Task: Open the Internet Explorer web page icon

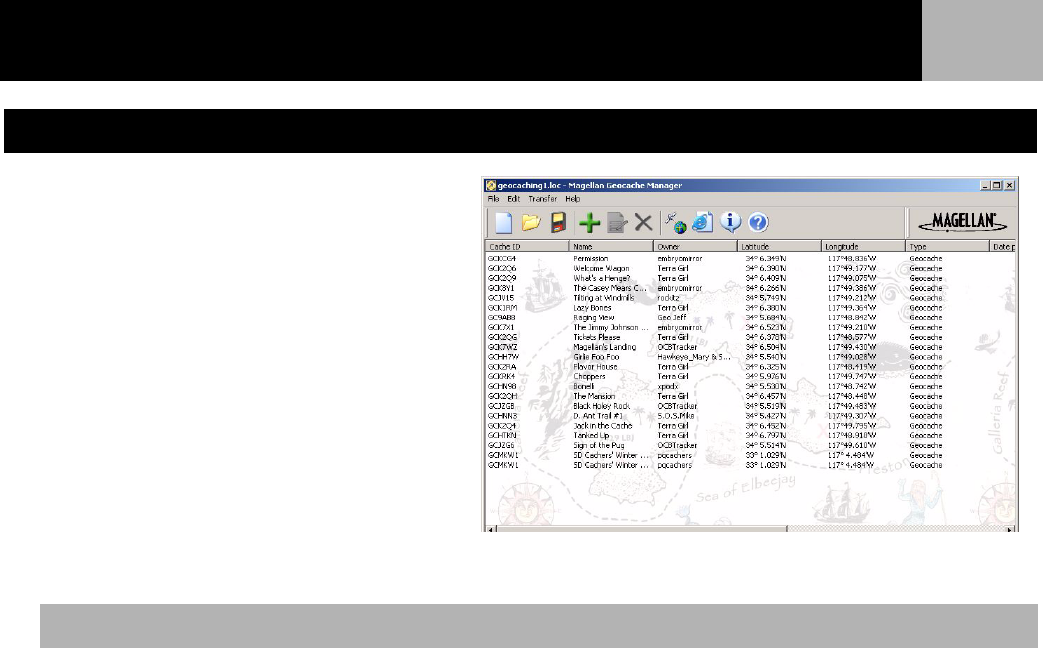Action: 702,222
